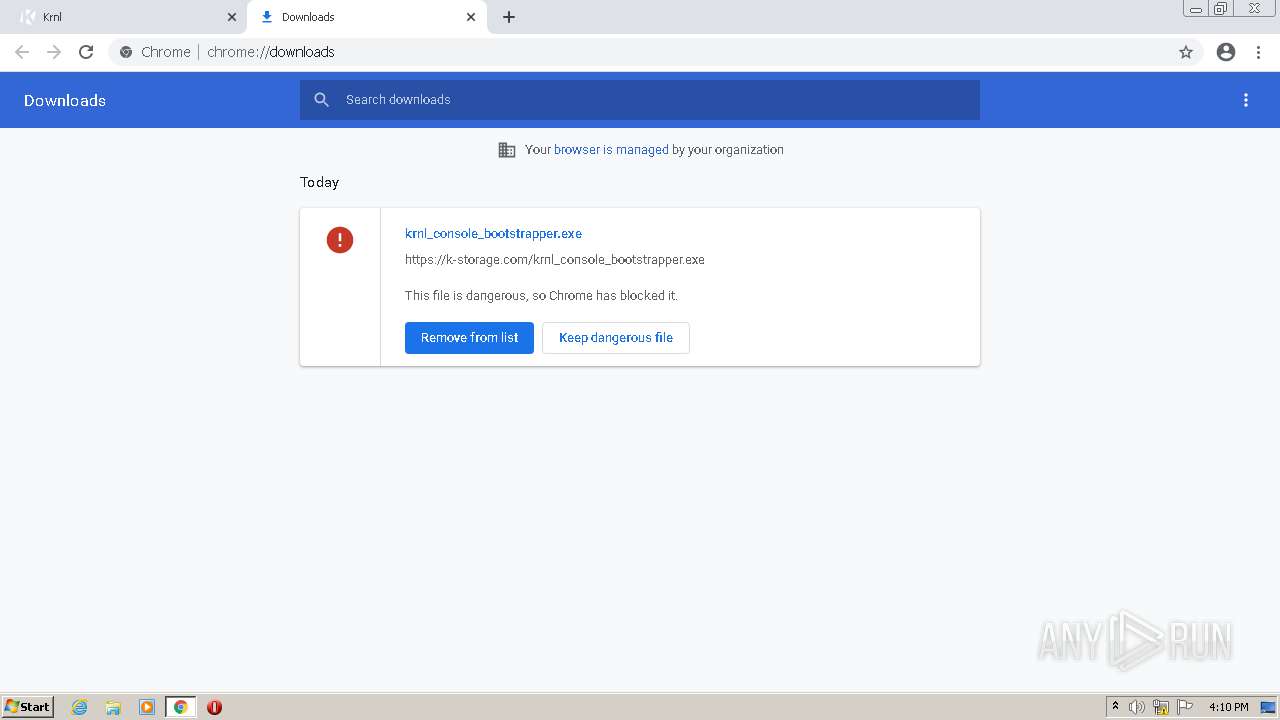Bookmark this page with the star
Viewport: 1280px width, 720px height.
click(x=1186, y=52)
